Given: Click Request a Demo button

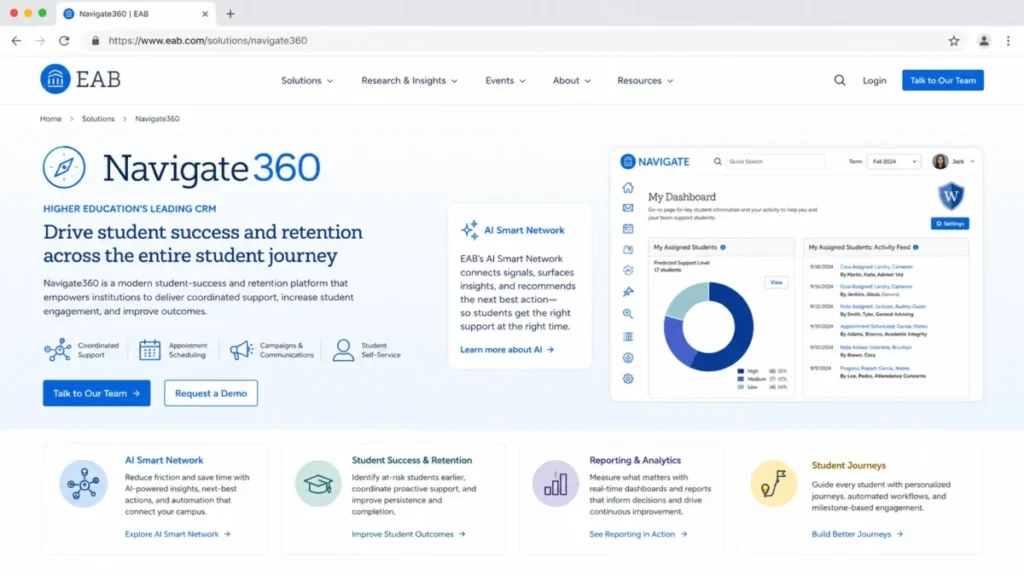Looking at the screenshot, I should pos(211,393).
